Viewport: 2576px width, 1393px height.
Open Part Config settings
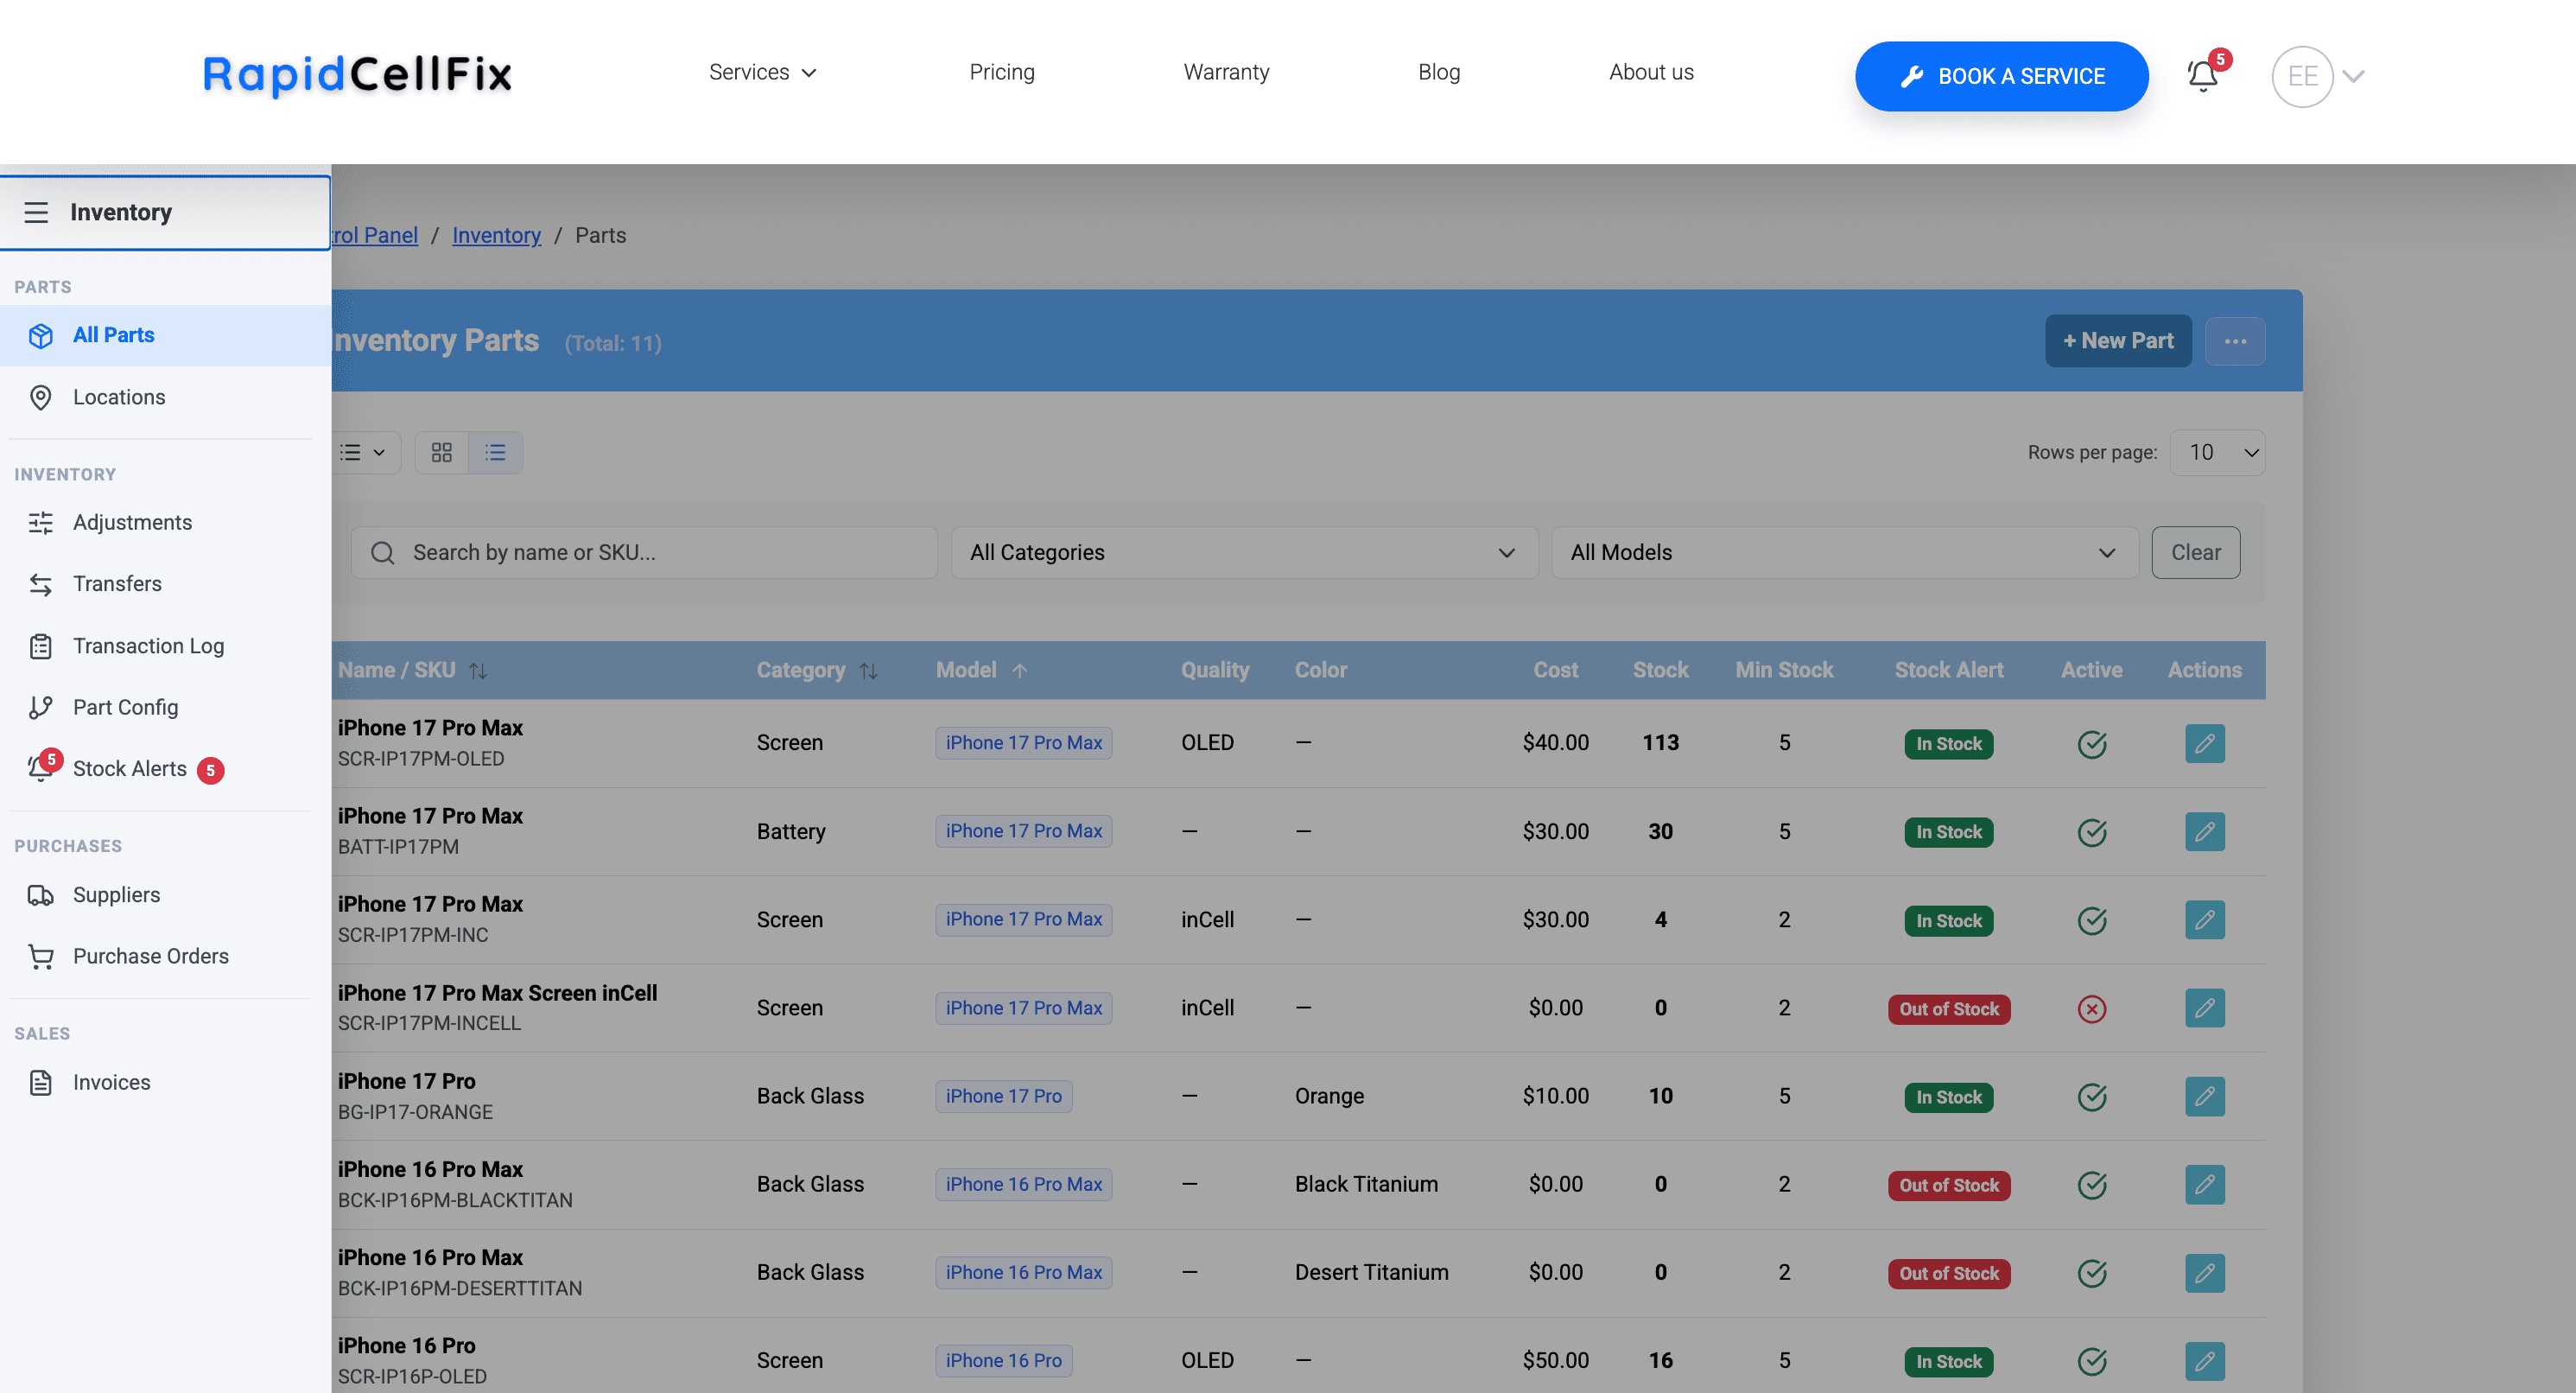[165, 707]
